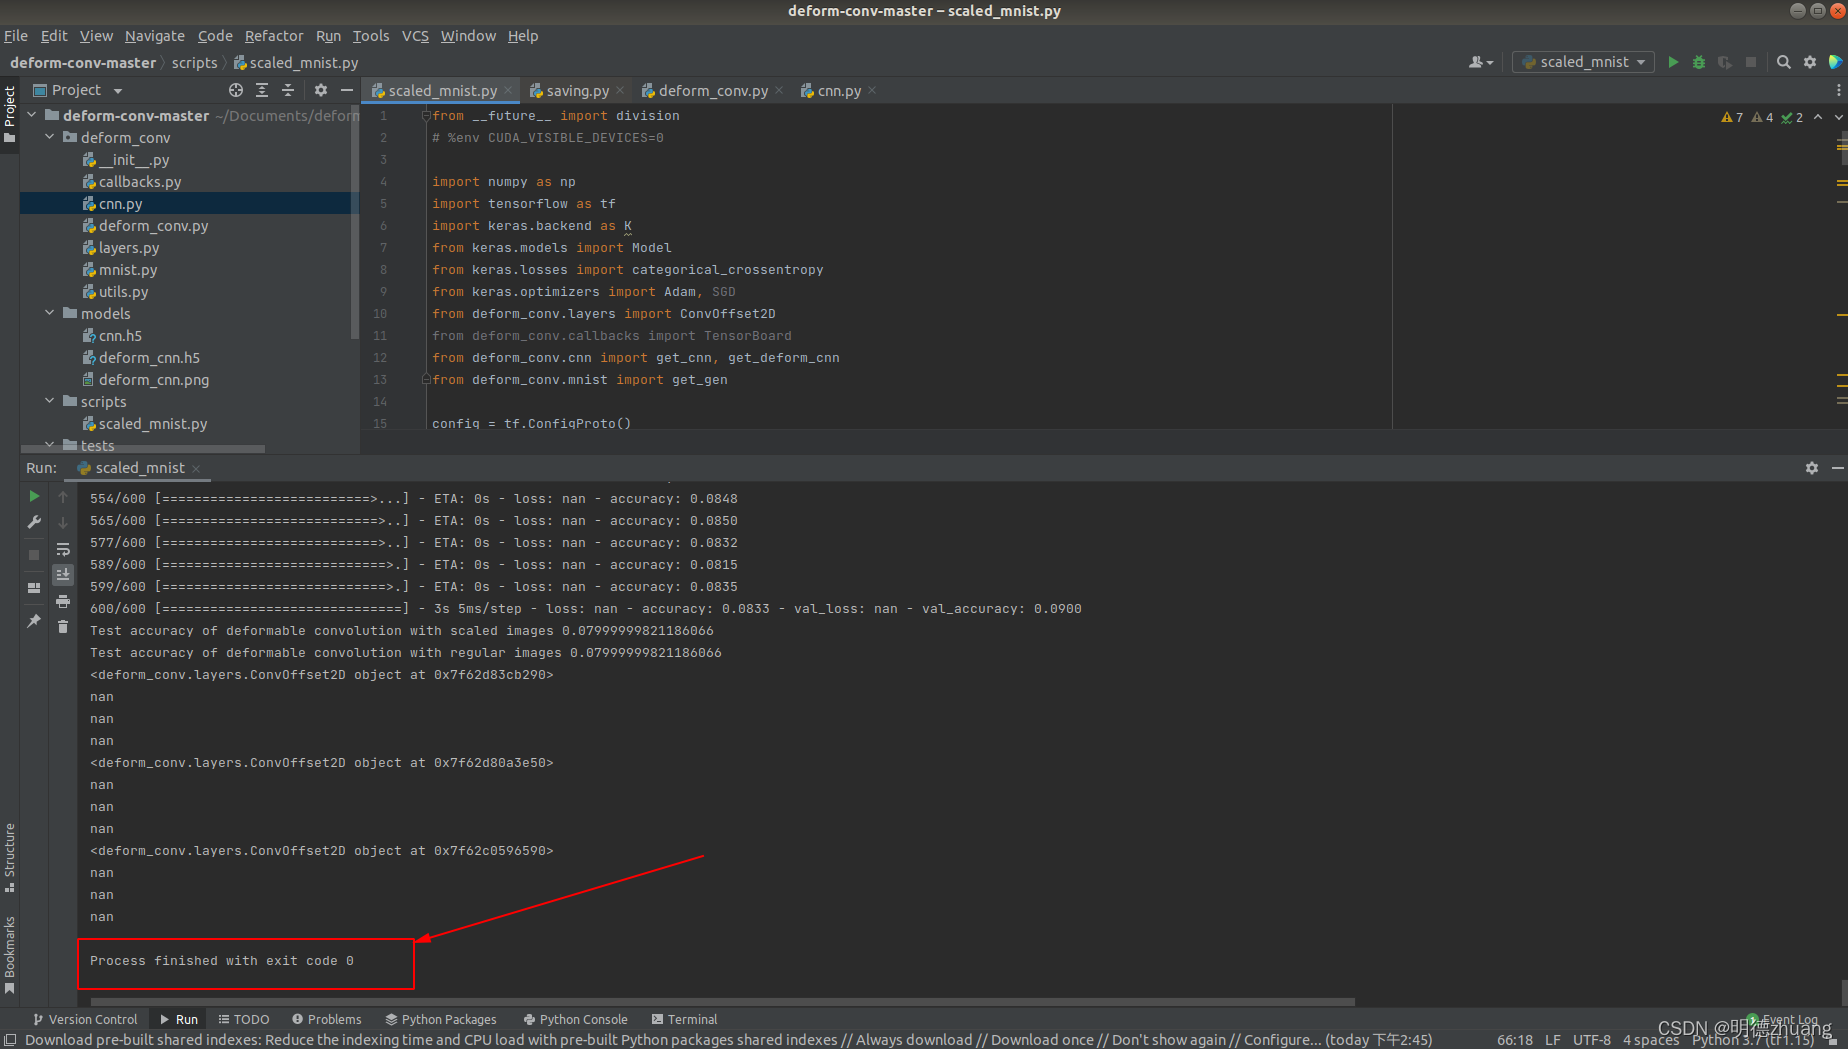Open run configuration wrench icon in Run panel
The width and height of the screenshot is (1848, 1049).
(x=34, y=522)
